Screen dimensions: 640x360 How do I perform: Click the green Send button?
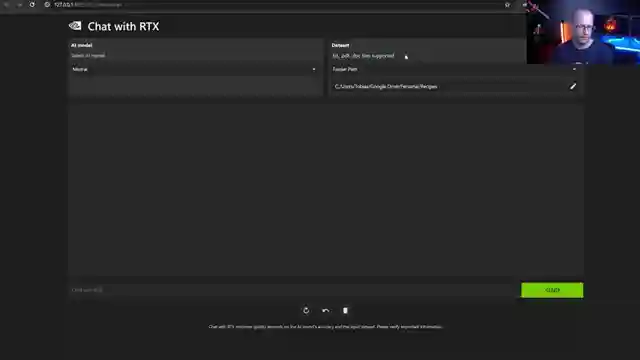click(x=552, y=290)
